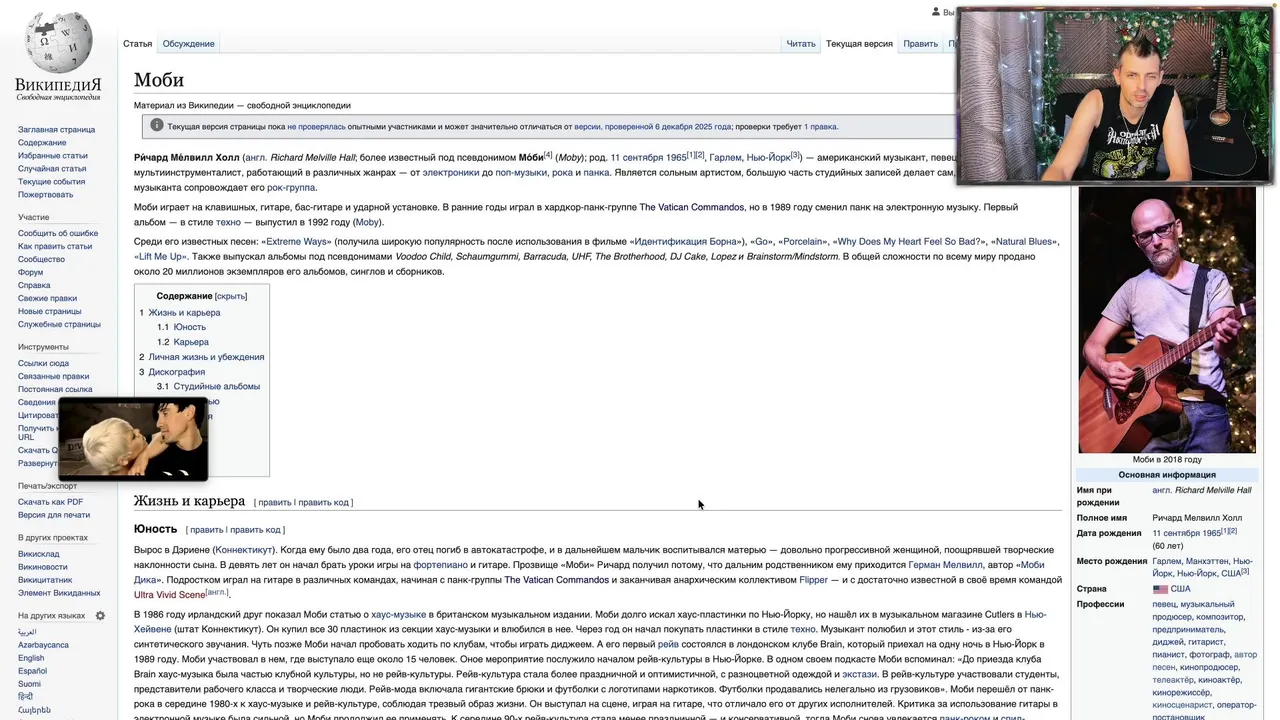The image size is (1280, 720).
Task: Switch to Español language version
Action: tap(32, 672)
